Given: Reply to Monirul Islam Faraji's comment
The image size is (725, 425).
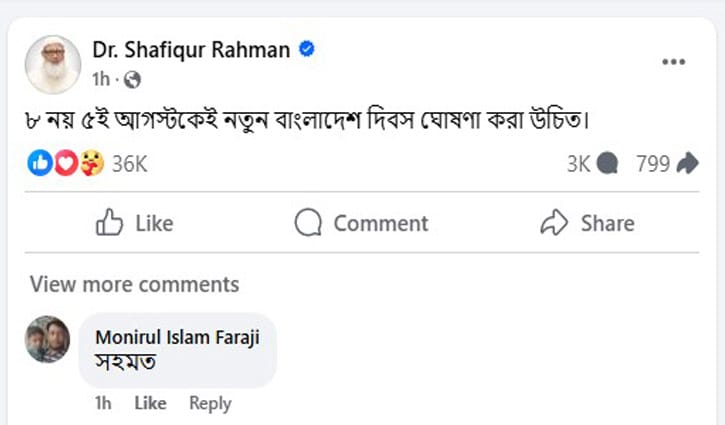Looking at the screenshot, I should (210, 403).
